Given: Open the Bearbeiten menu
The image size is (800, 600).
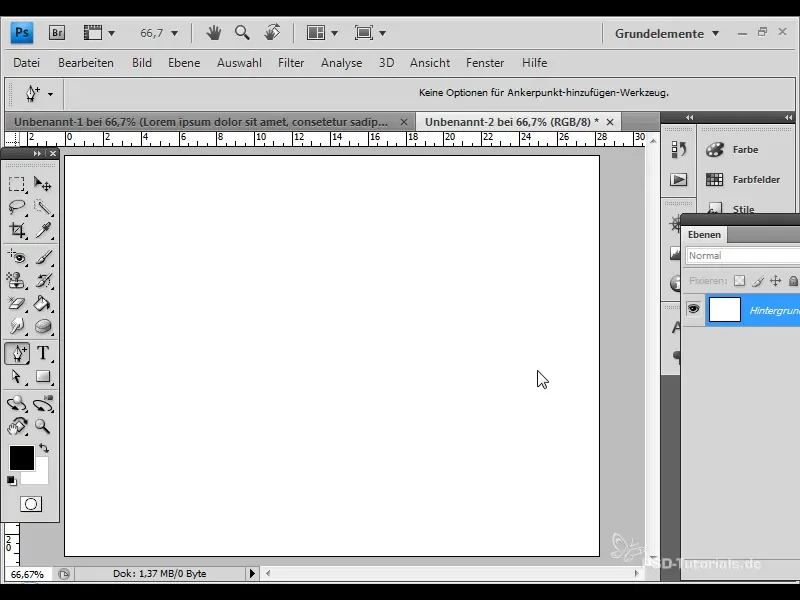Looking at the screenshot, I should [86, 63].
